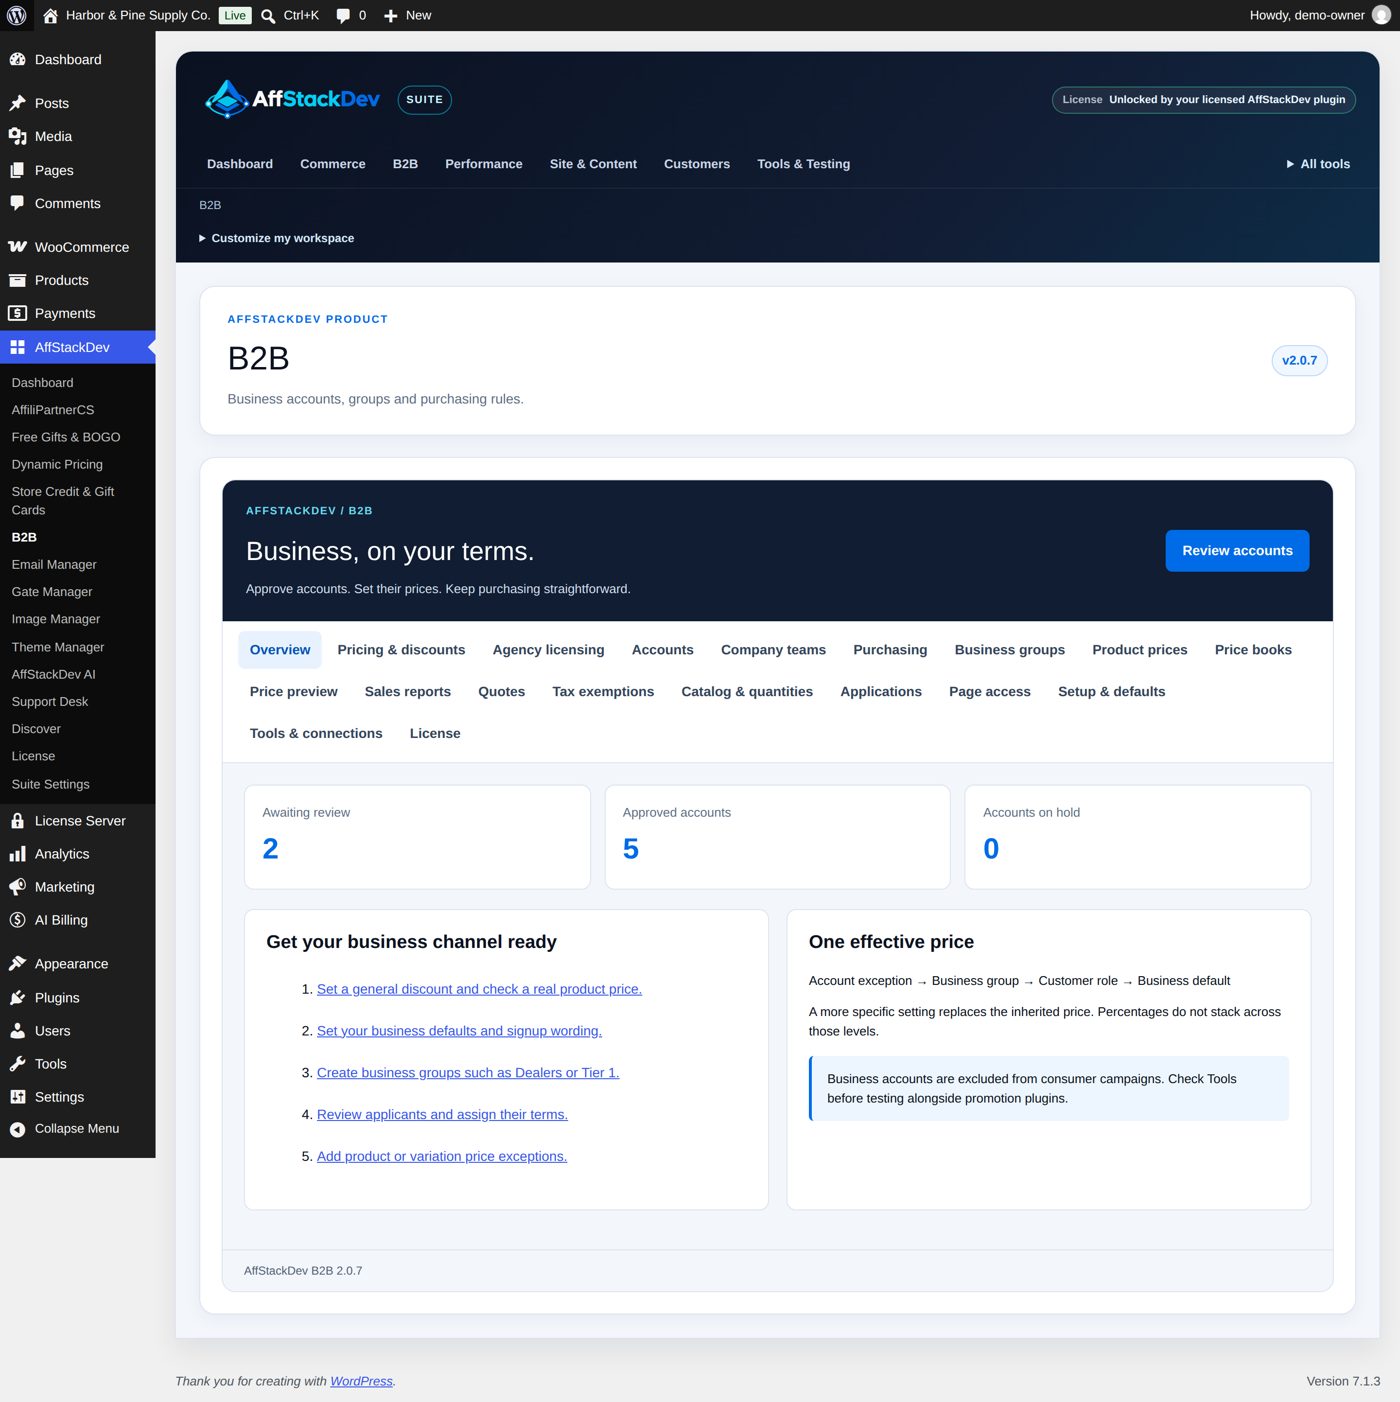Click the AffStackDev logo in the header

(292, 99)
